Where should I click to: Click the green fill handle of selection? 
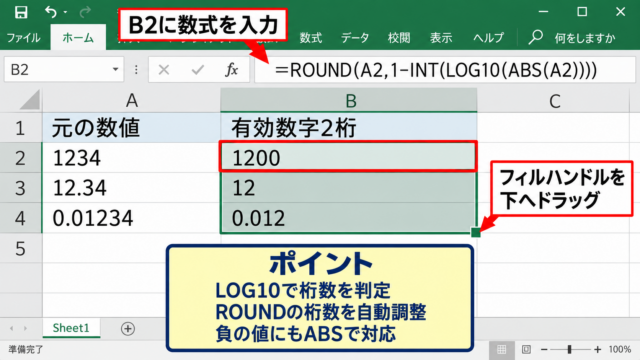point(476,232)
